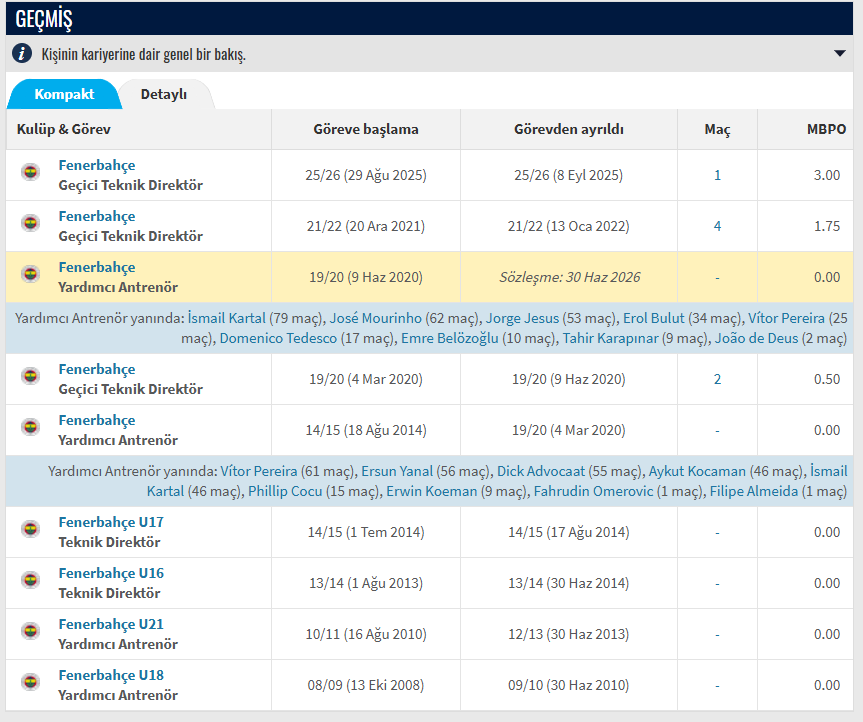Click the Göreve başlama column header
This screenshot has height=722, width=863.
click(x=366, y=129)
